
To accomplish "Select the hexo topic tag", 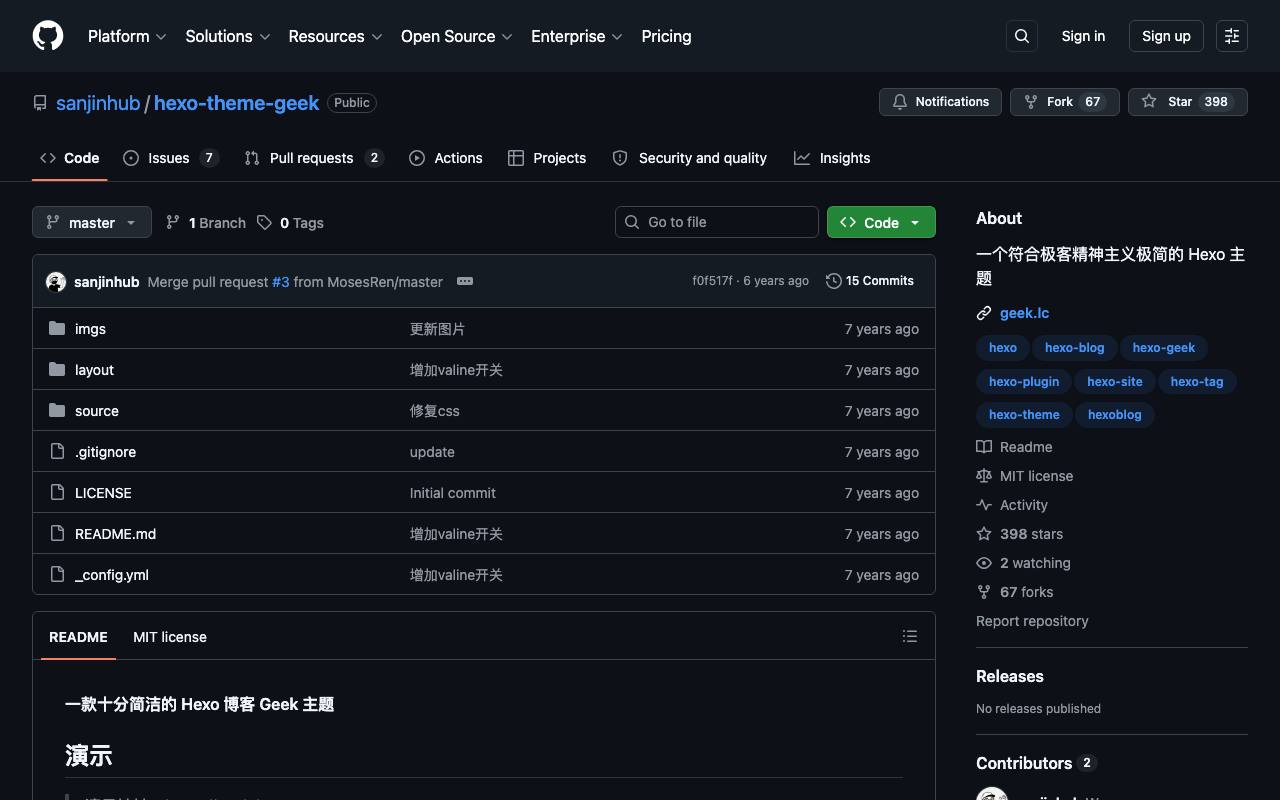I will coord(1003,348).
